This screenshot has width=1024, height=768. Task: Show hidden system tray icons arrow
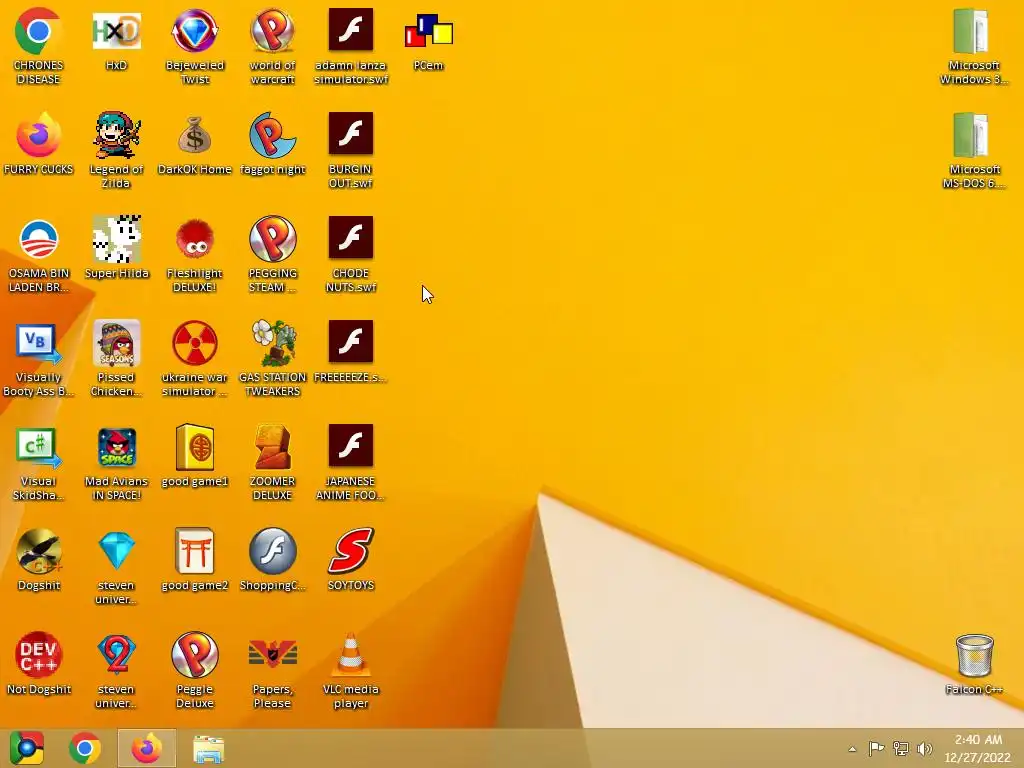(x=852, y=749)
